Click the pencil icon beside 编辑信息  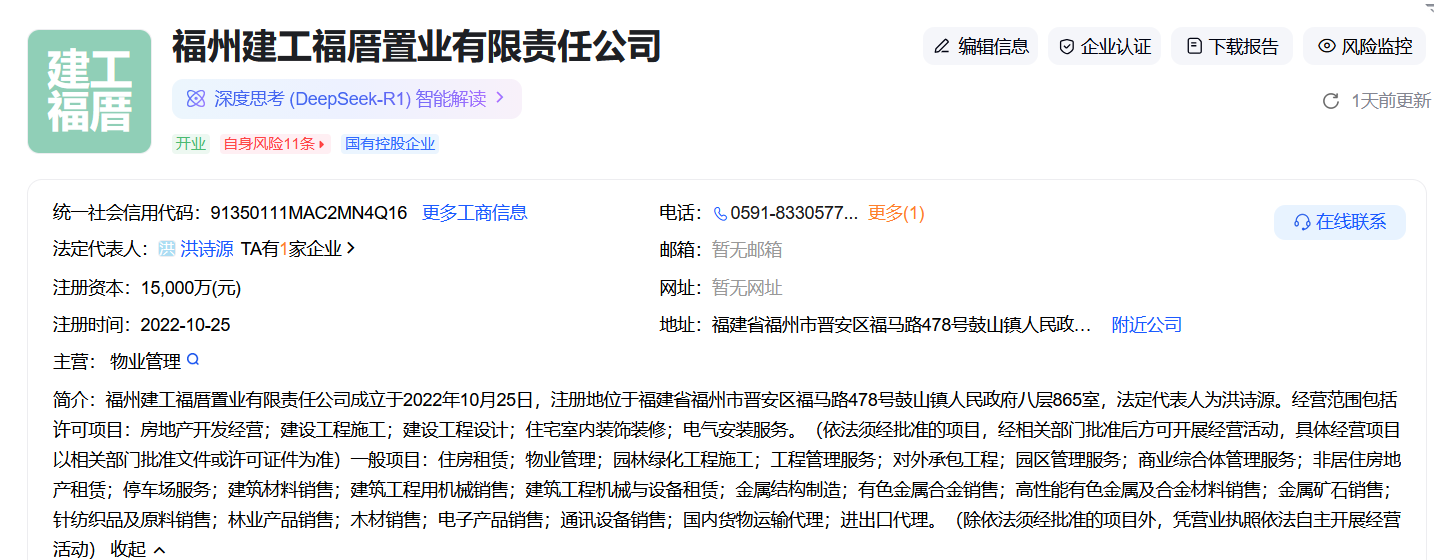(x=941, y=47)
